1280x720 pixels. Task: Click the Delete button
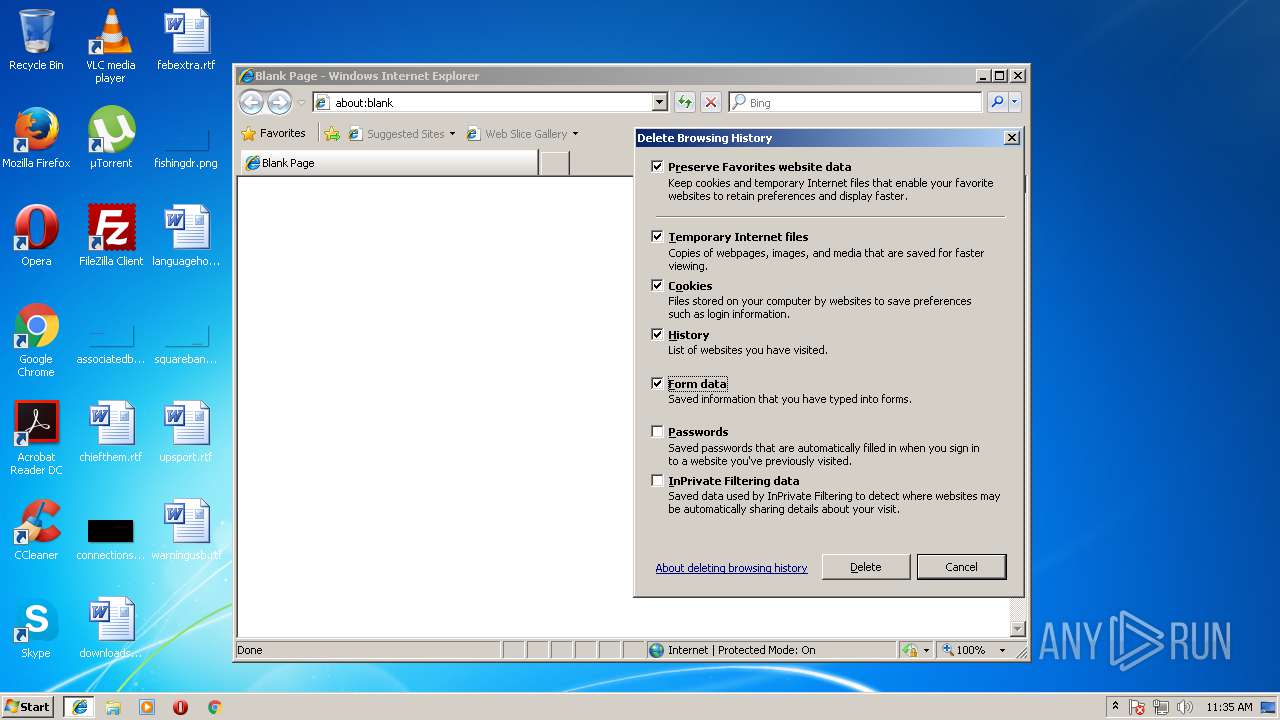[866, 567]
